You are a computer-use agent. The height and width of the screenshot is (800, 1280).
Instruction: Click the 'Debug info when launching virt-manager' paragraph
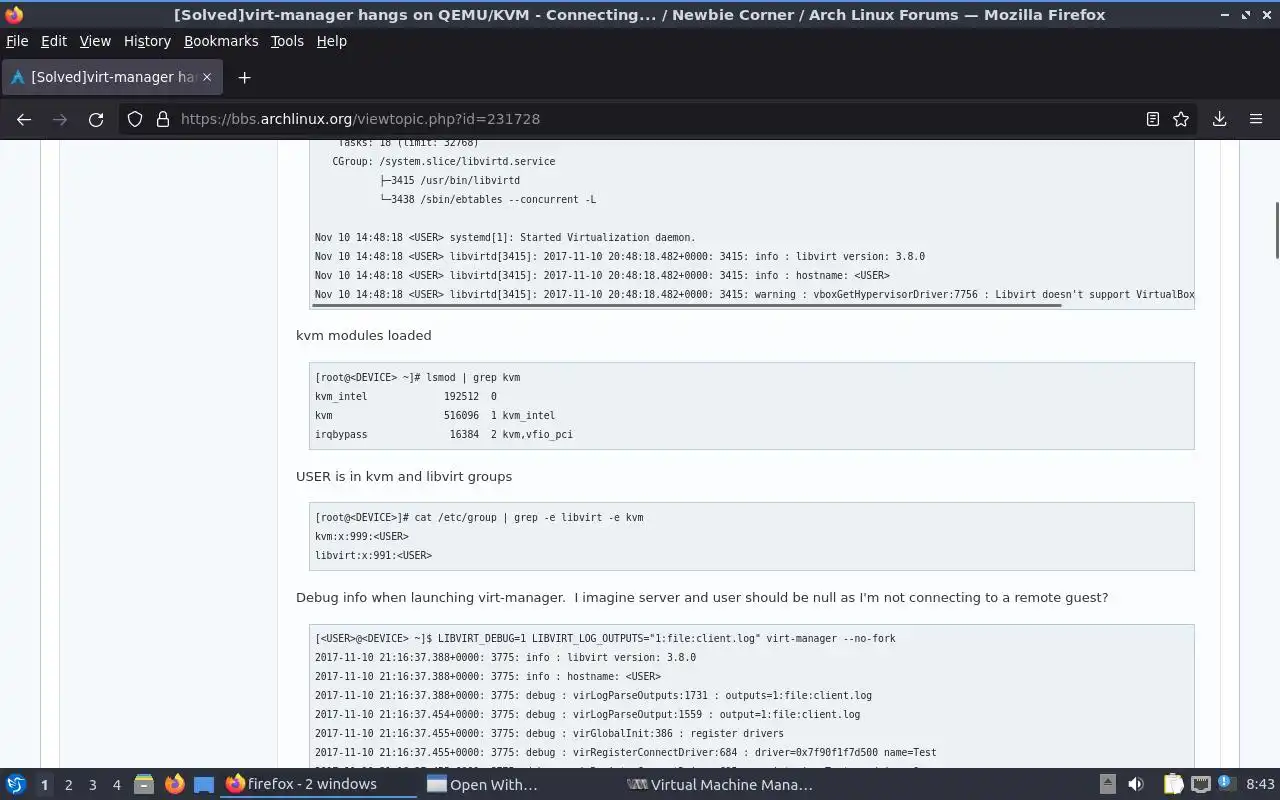[702, 598]
